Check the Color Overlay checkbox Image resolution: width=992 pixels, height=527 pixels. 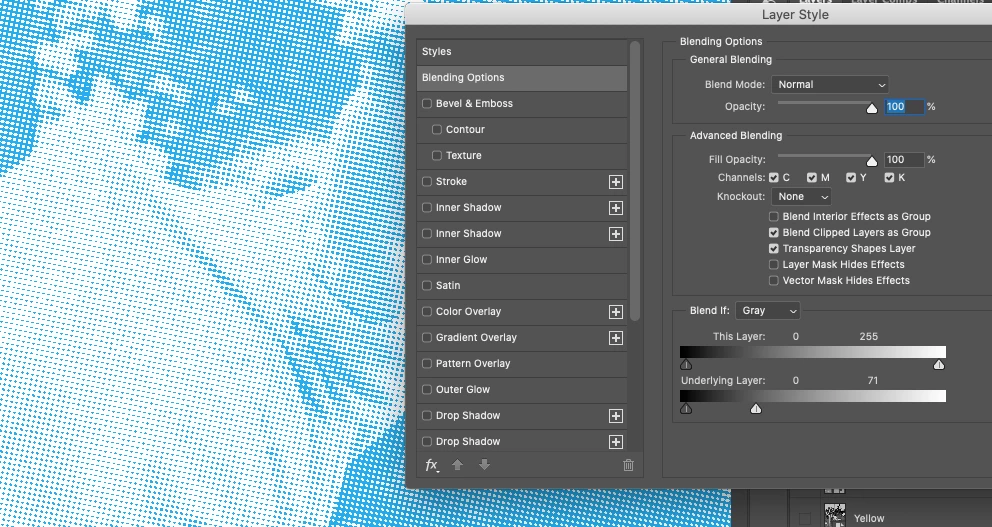[427, 311]
